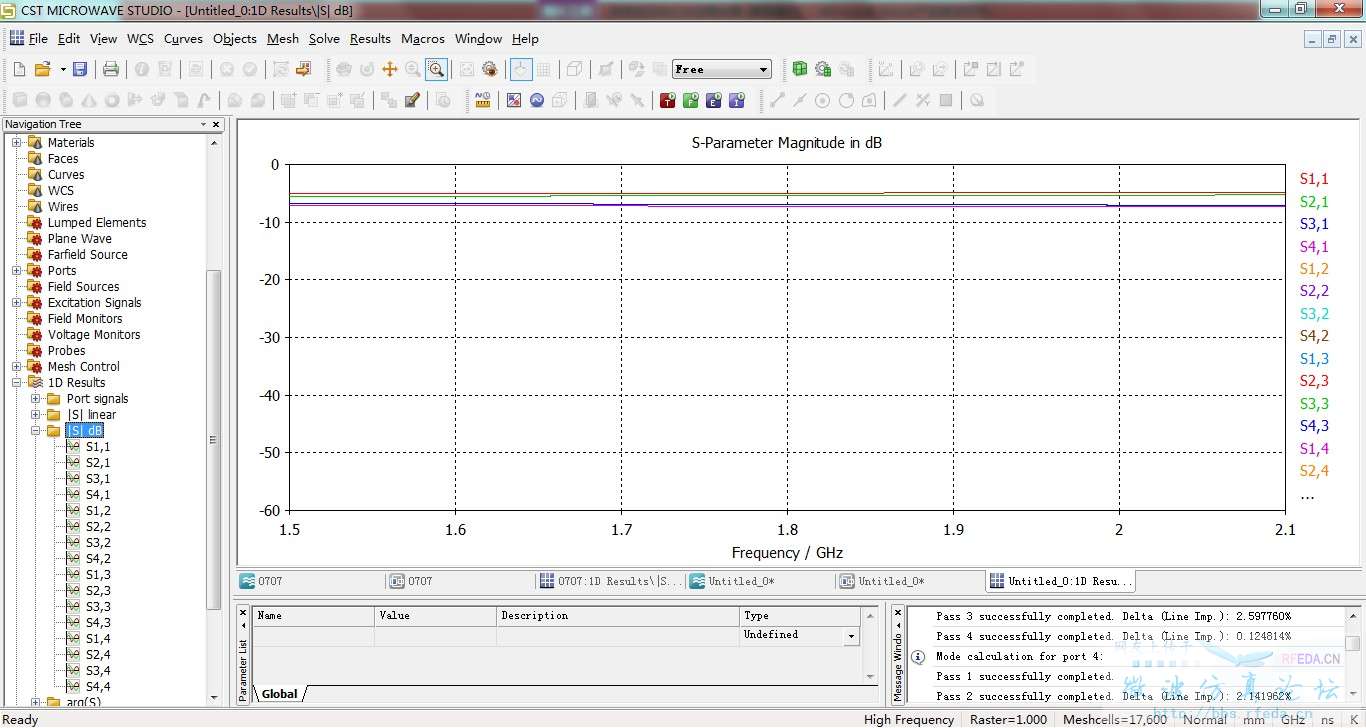Select the Voltage Monitors tree item
This screenshot has width=1366, height=728.
point(94,335)
